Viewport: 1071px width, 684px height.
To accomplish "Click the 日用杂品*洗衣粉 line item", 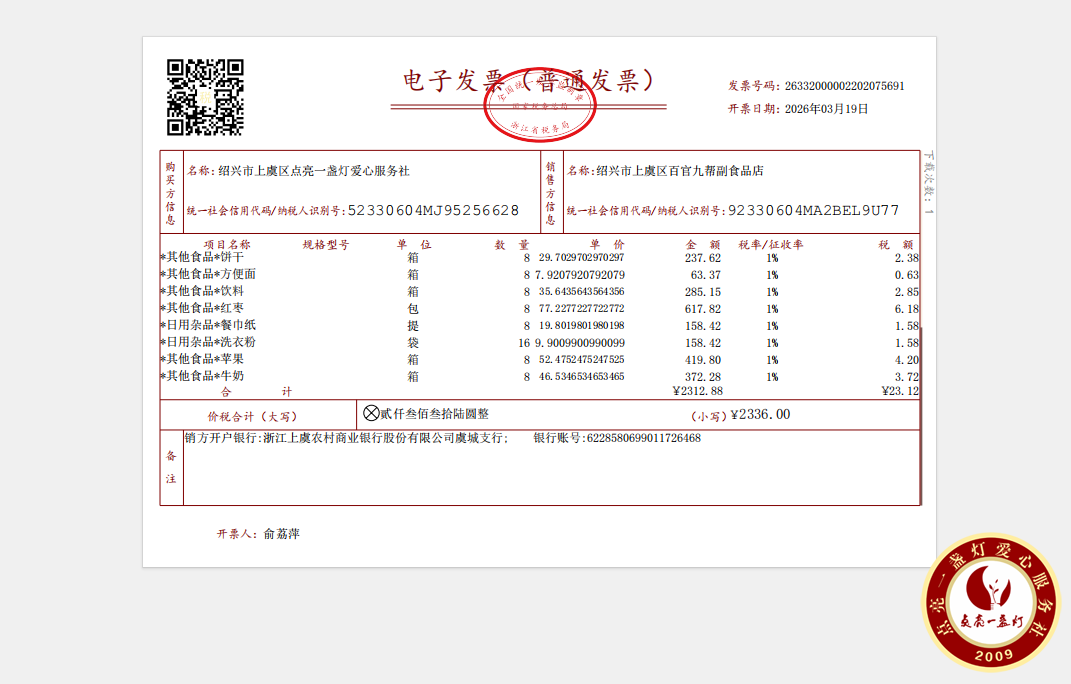I will 208,342.
